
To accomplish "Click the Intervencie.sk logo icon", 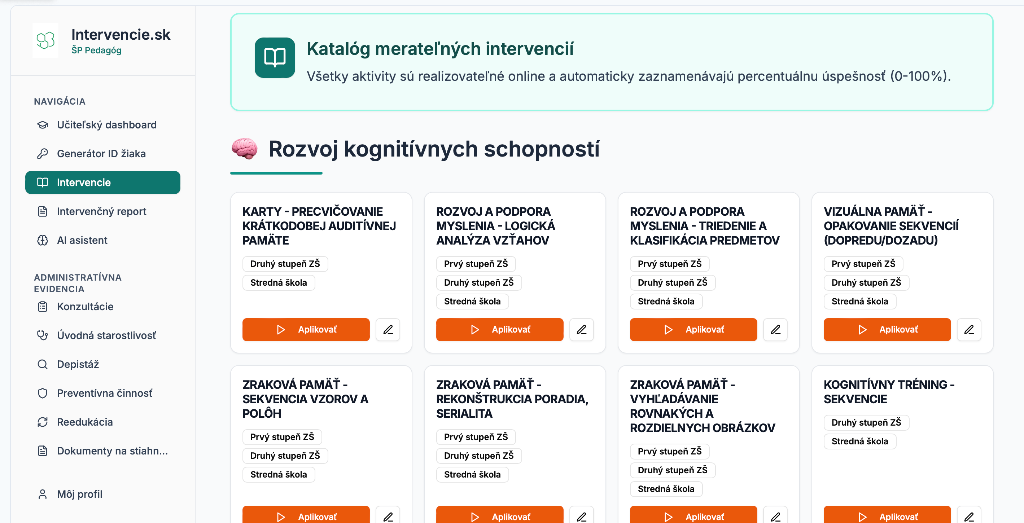I will click(x=45, y=41).
